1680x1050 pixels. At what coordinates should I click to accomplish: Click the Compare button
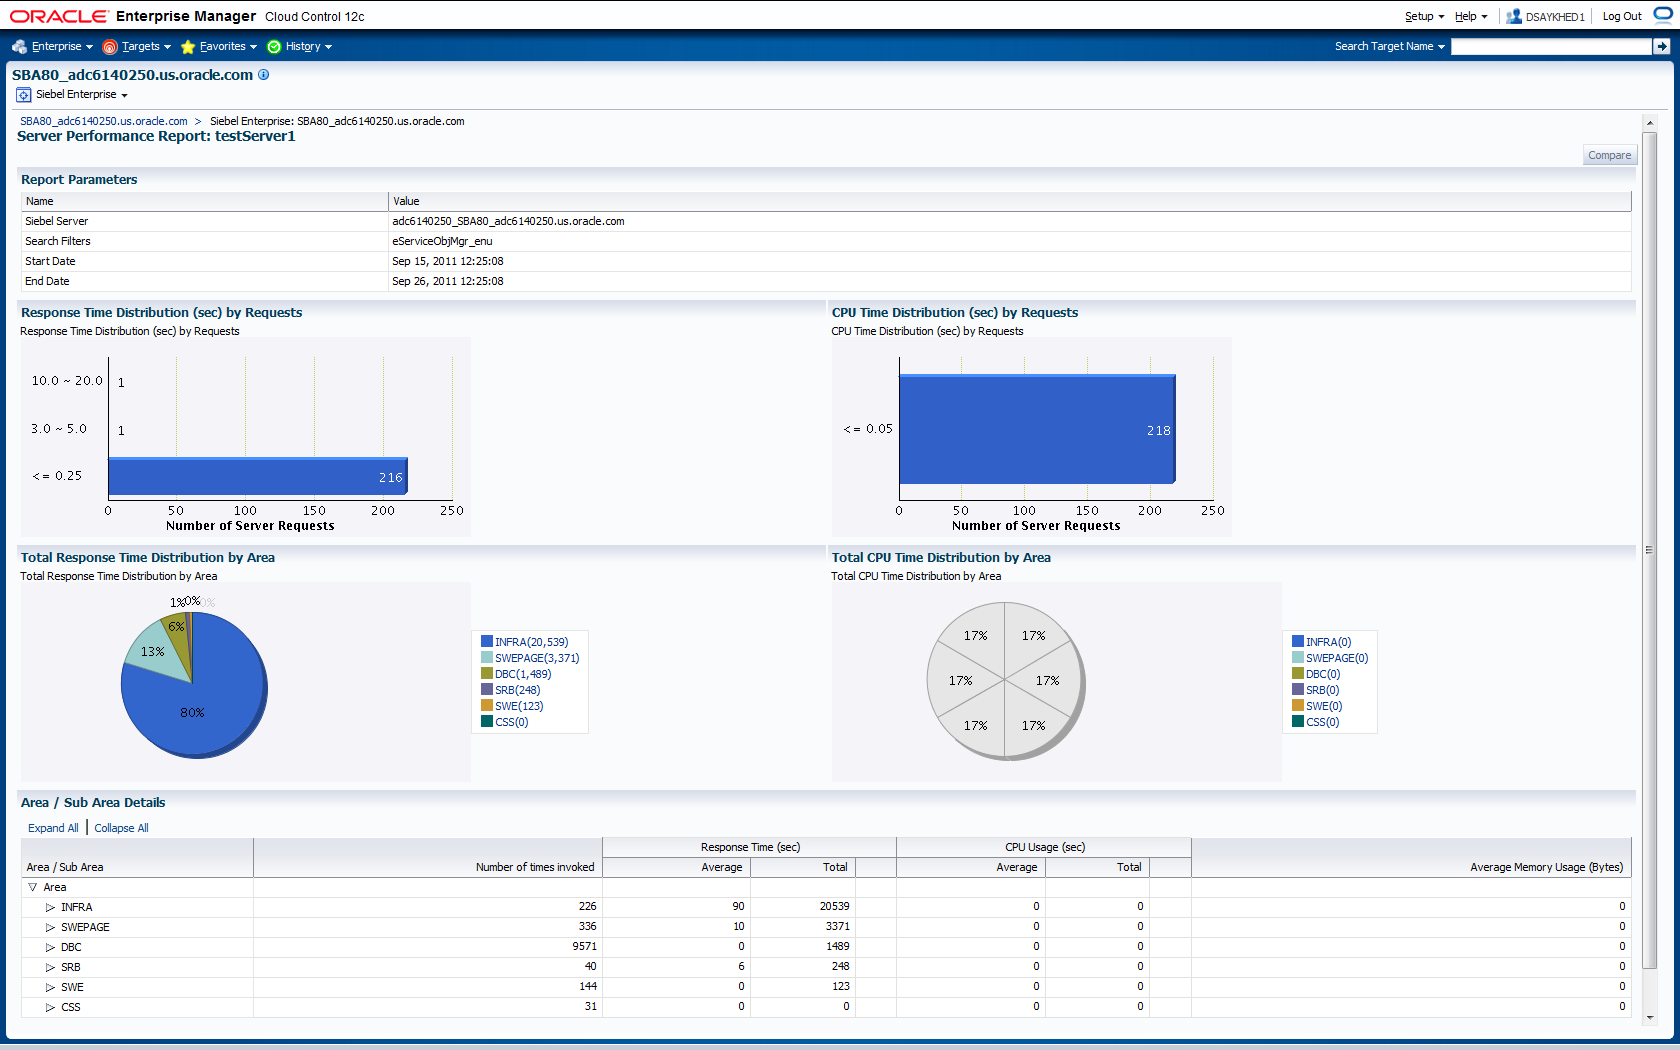(x=1609, y=155)
